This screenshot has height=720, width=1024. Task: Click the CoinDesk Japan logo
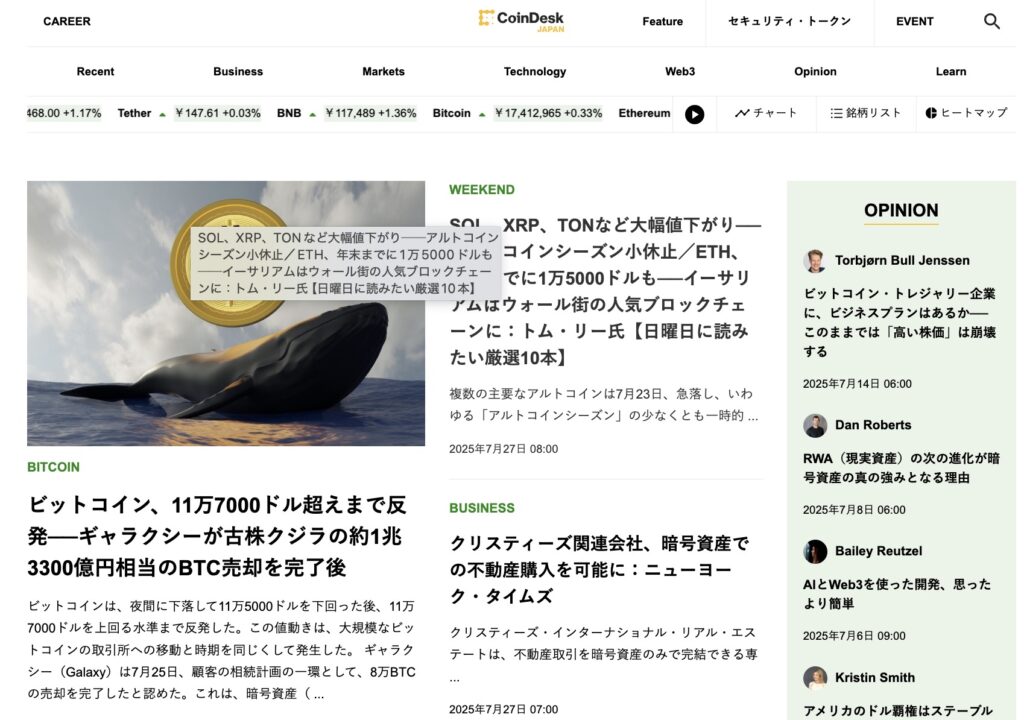(x=520, y=21)
